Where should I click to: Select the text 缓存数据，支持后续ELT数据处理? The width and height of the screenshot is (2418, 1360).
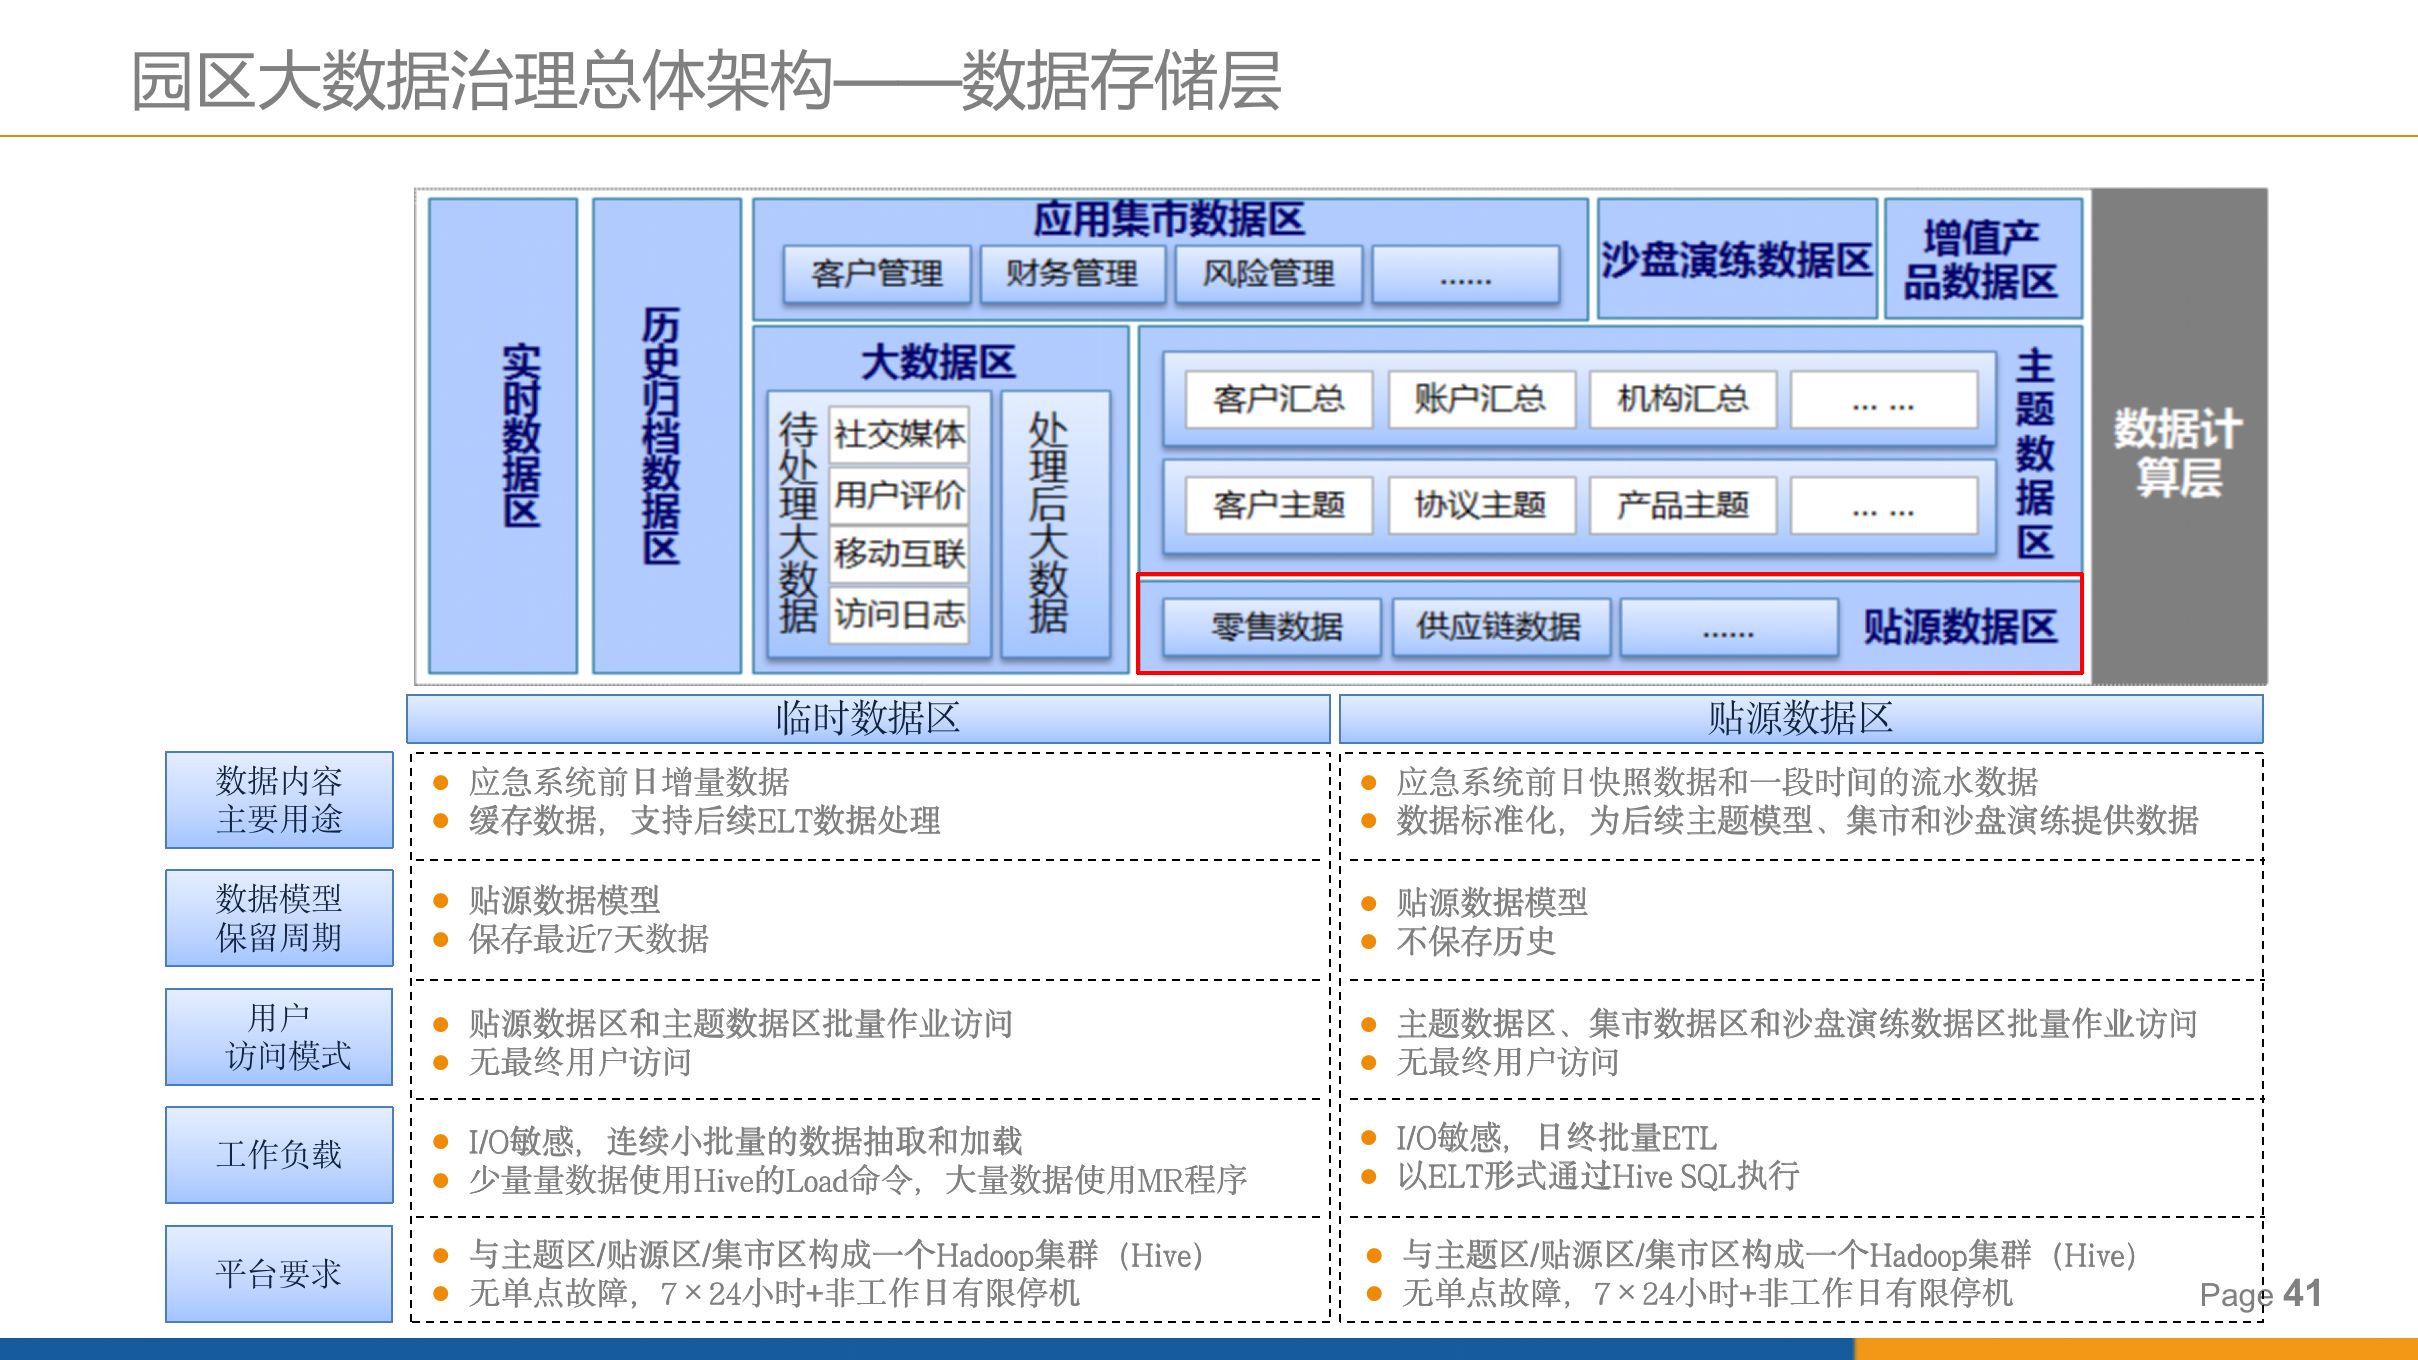coord(705,821)
